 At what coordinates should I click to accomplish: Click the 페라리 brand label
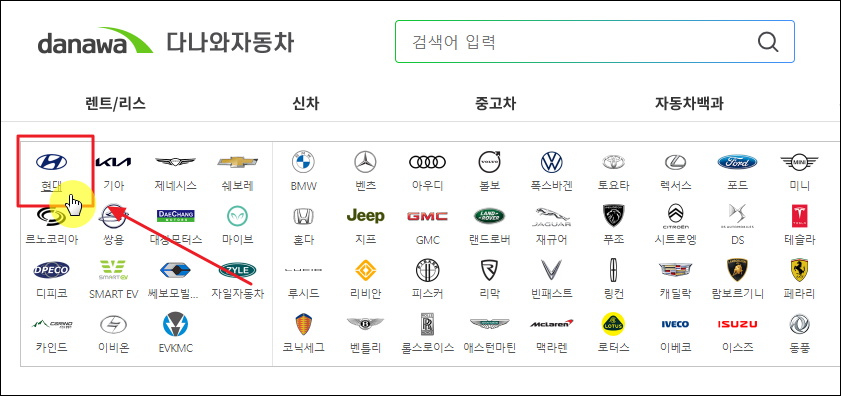click(800, 294)
